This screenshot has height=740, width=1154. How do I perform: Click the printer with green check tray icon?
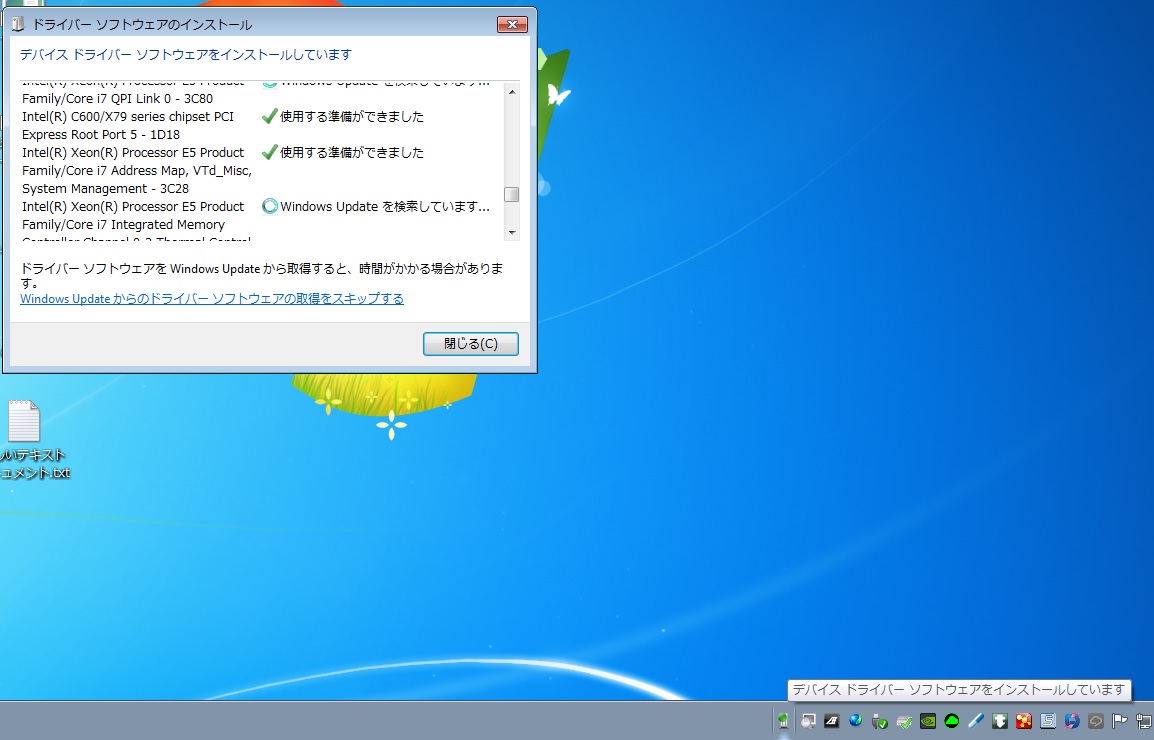coord(904,721)
